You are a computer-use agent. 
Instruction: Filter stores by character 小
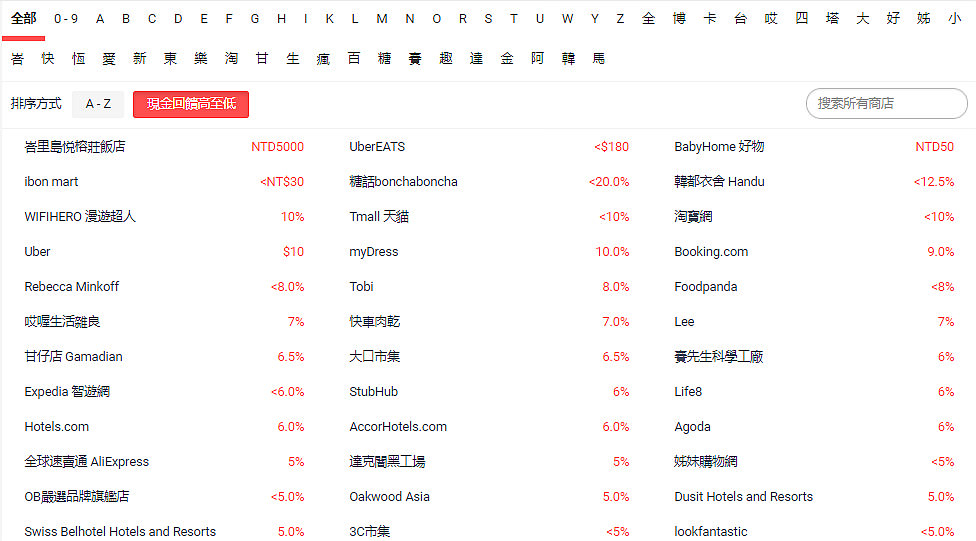(954, 19)
